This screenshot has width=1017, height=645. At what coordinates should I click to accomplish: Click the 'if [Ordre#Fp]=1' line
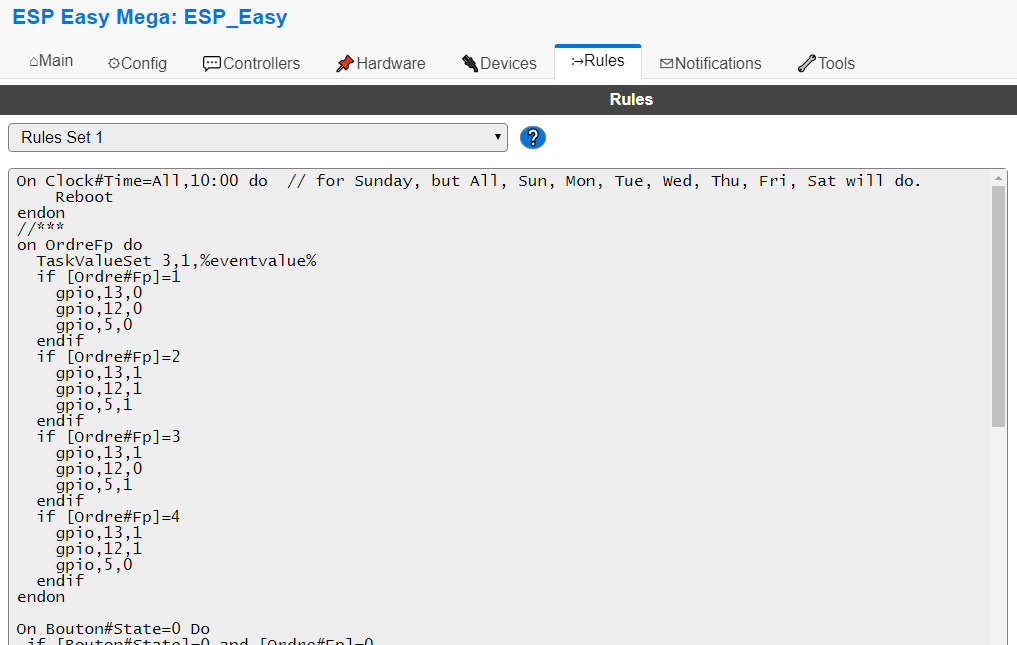click(108, 277)
